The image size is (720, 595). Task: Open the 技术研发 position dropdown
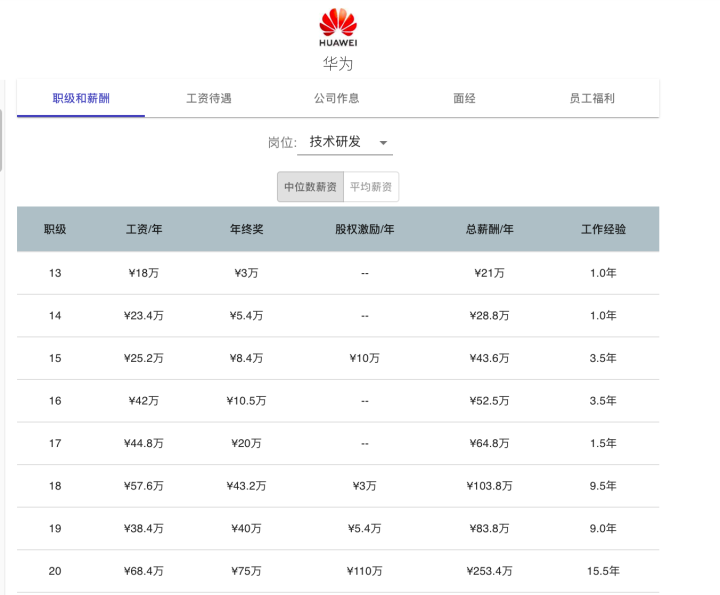[345, 142]
